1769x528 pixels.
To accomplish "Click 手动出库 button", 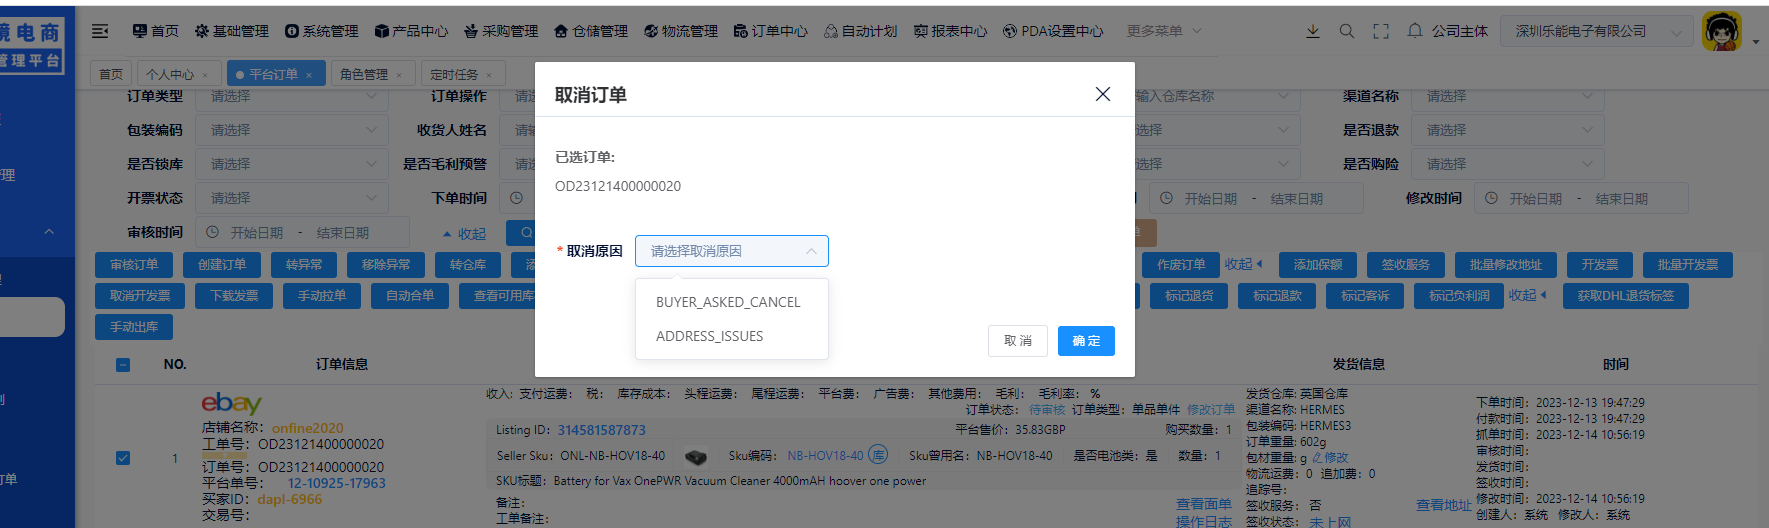I will pyautogui.click(x=134, y=327).
